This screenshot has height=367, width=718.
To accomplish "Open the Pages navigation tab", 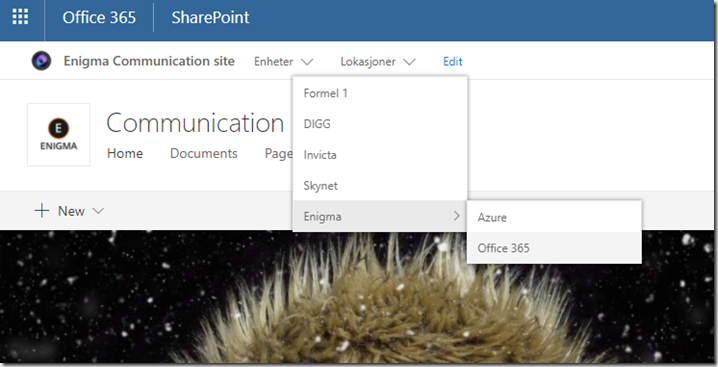I will coord(279,153).
